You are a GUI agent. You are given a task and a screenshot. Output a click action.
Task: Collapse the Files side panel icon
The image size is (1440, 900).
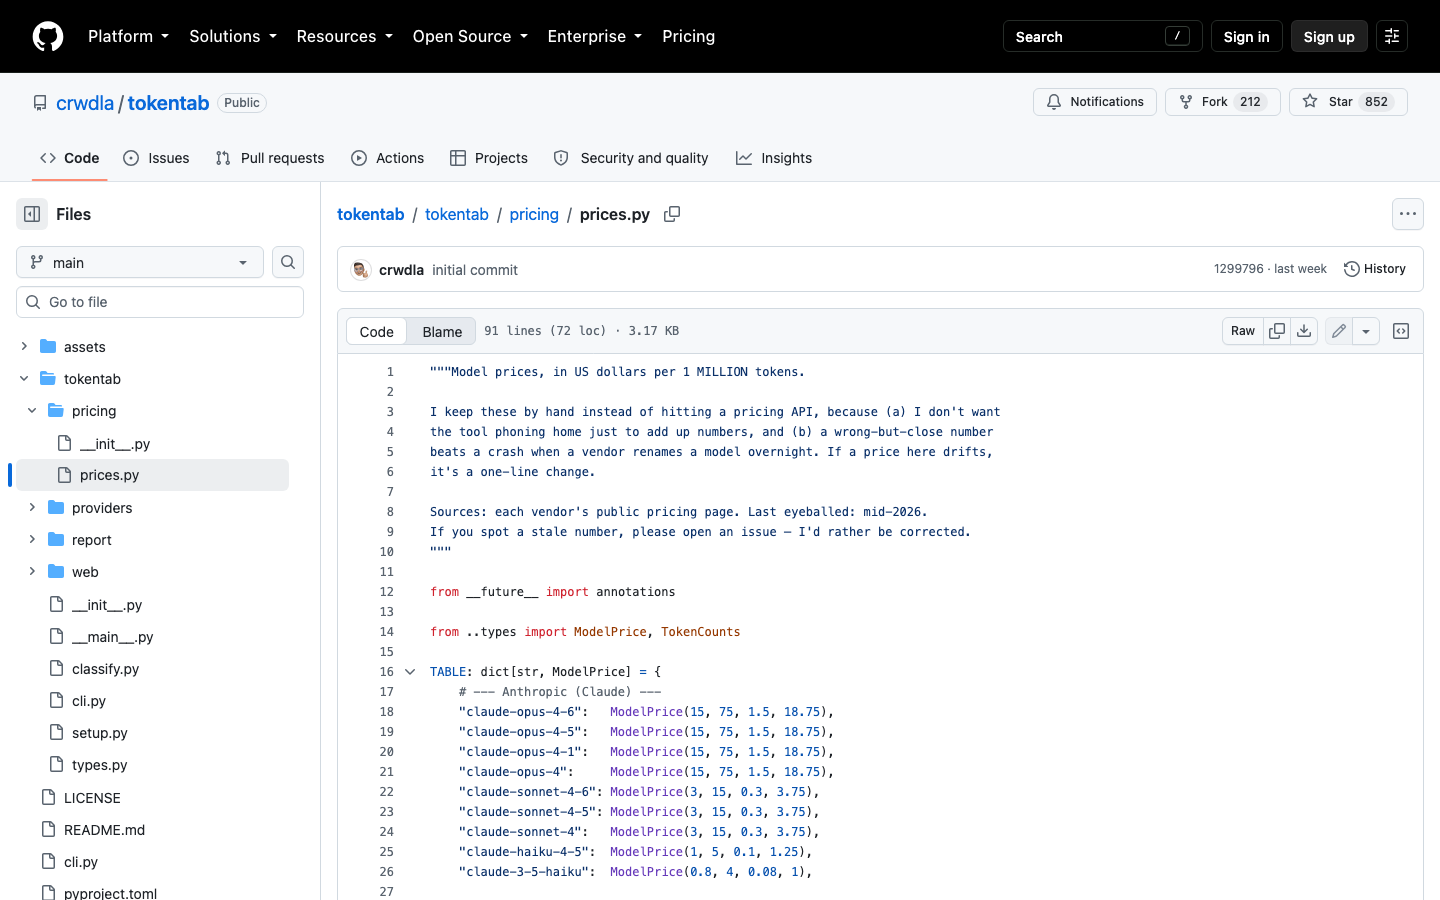(32, 214)
